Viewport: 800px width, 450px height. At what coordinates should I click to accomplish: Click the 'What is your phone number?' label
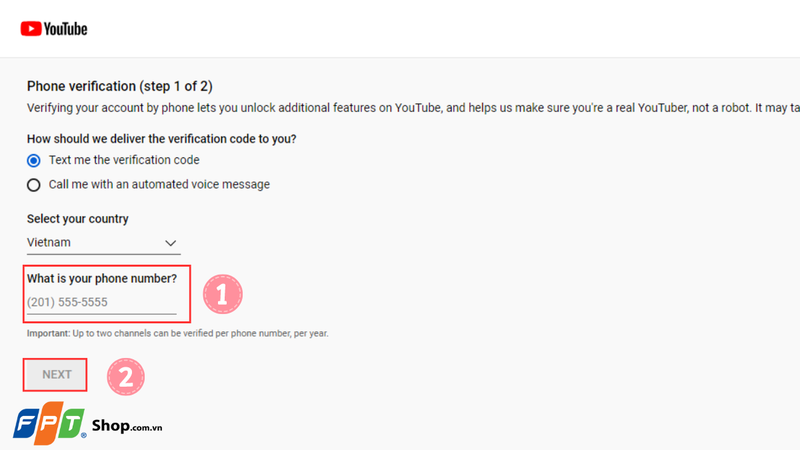tap(101, 278)
